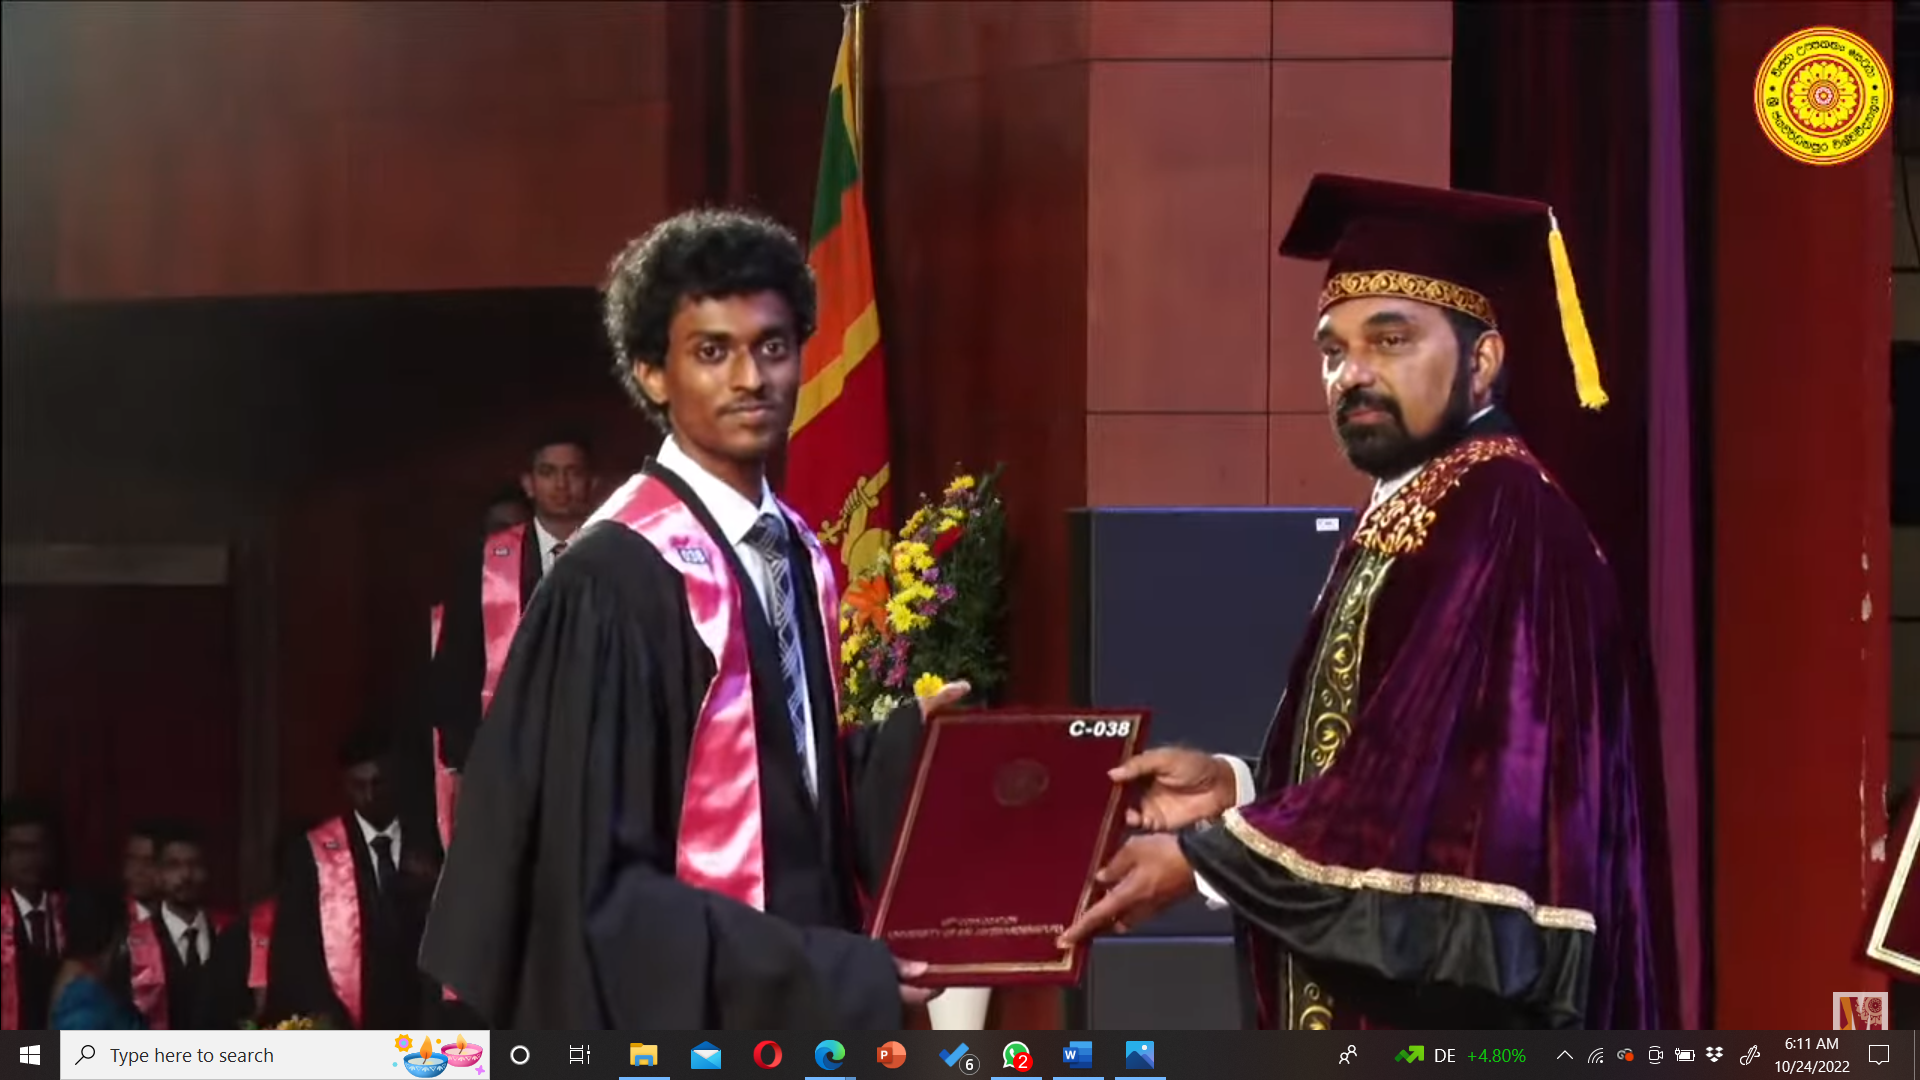Click the battery status icon
This screenshot has height=1080, width=1920.
click(x=1685, y=1055)
